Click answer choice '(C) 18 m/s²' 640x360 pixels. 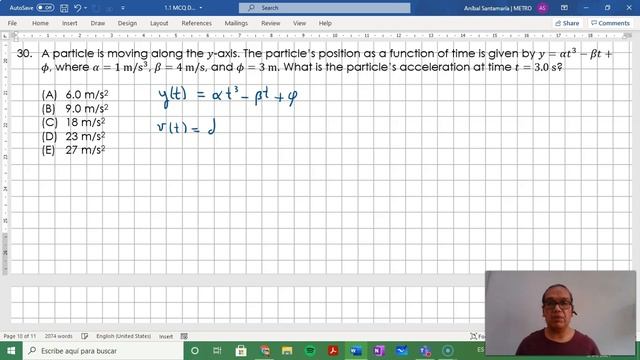pyautogui.click(x=73, y=122)
